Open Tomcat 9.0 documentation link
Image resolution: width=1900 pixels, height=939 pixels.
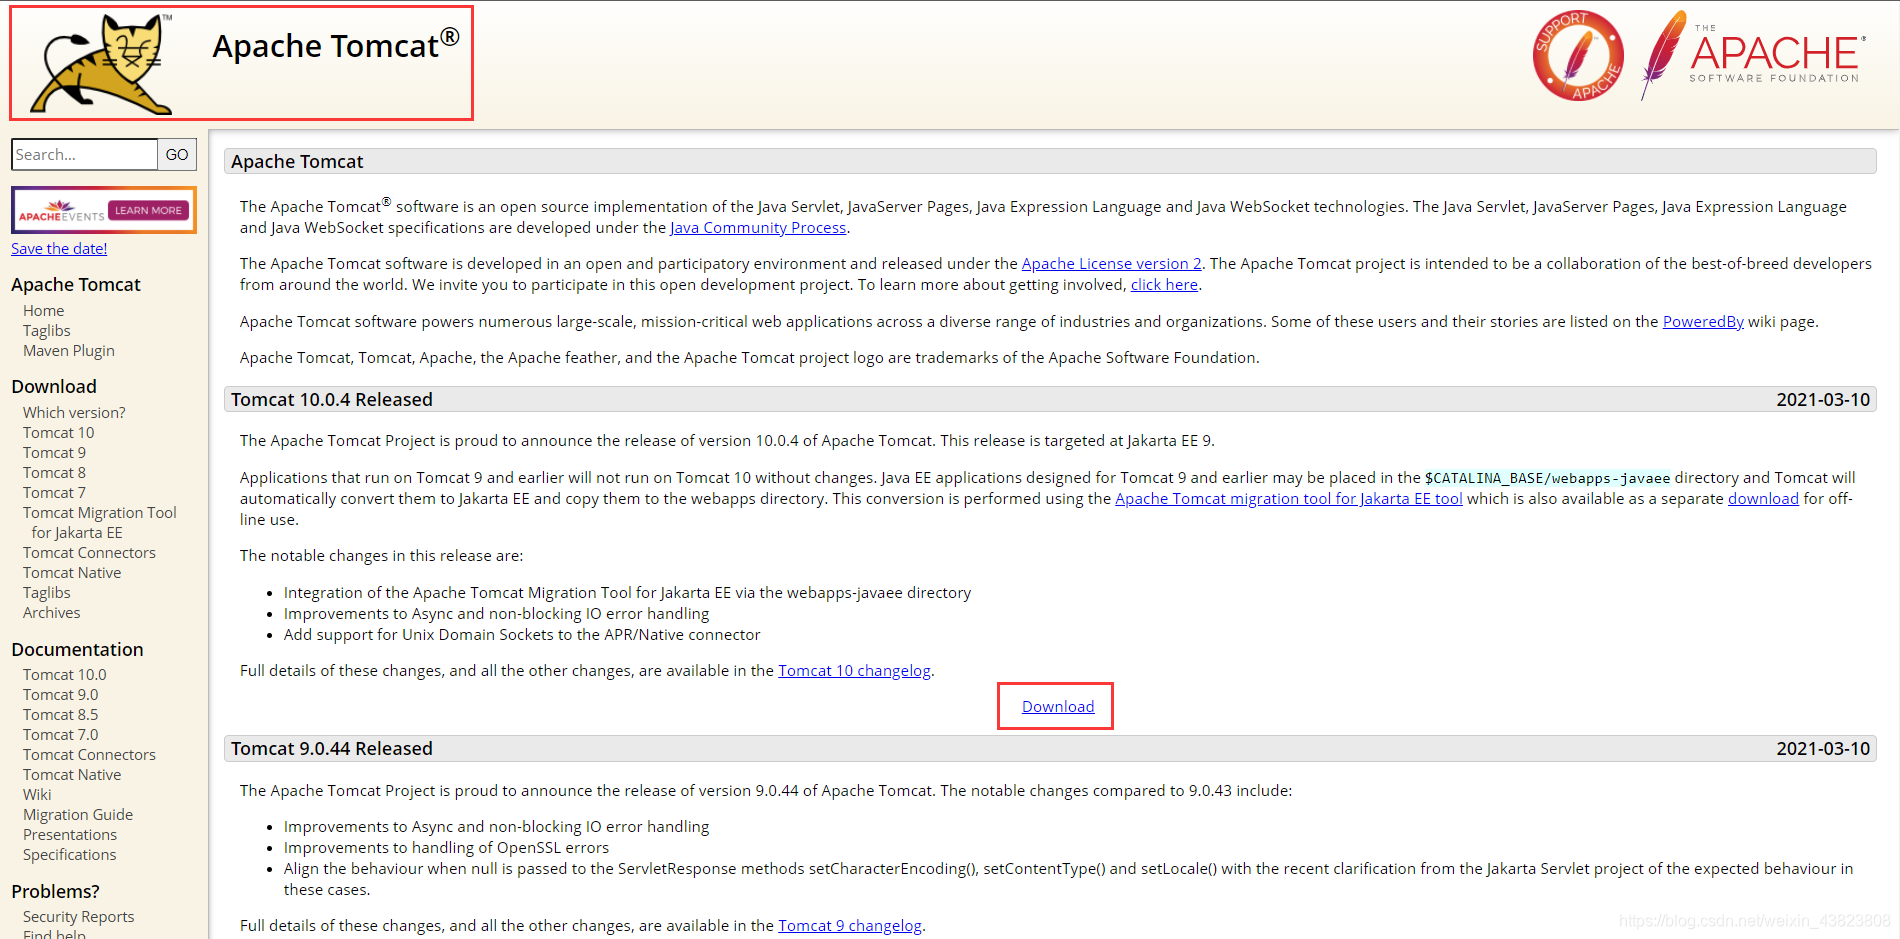[x=60, y=695]
